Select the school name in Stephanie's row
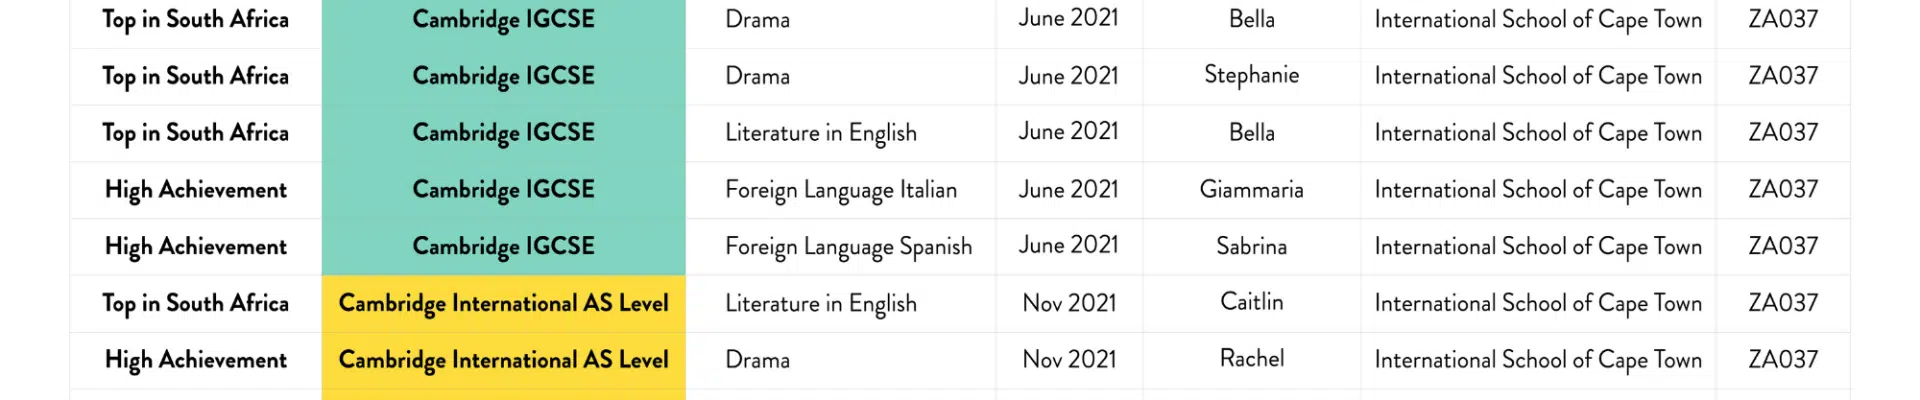1920x400 pixels. 1538,76
